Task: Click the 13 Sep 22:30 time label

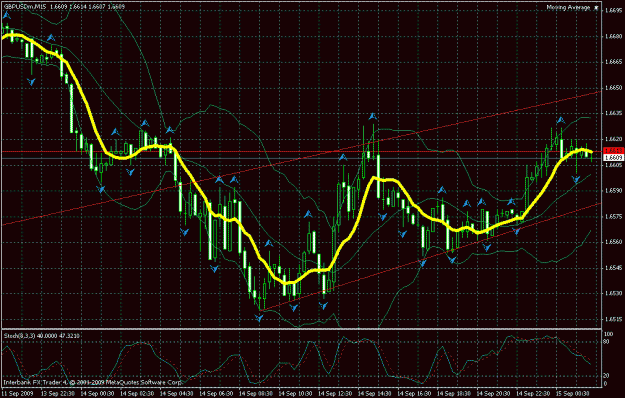Action: [58, 393]
